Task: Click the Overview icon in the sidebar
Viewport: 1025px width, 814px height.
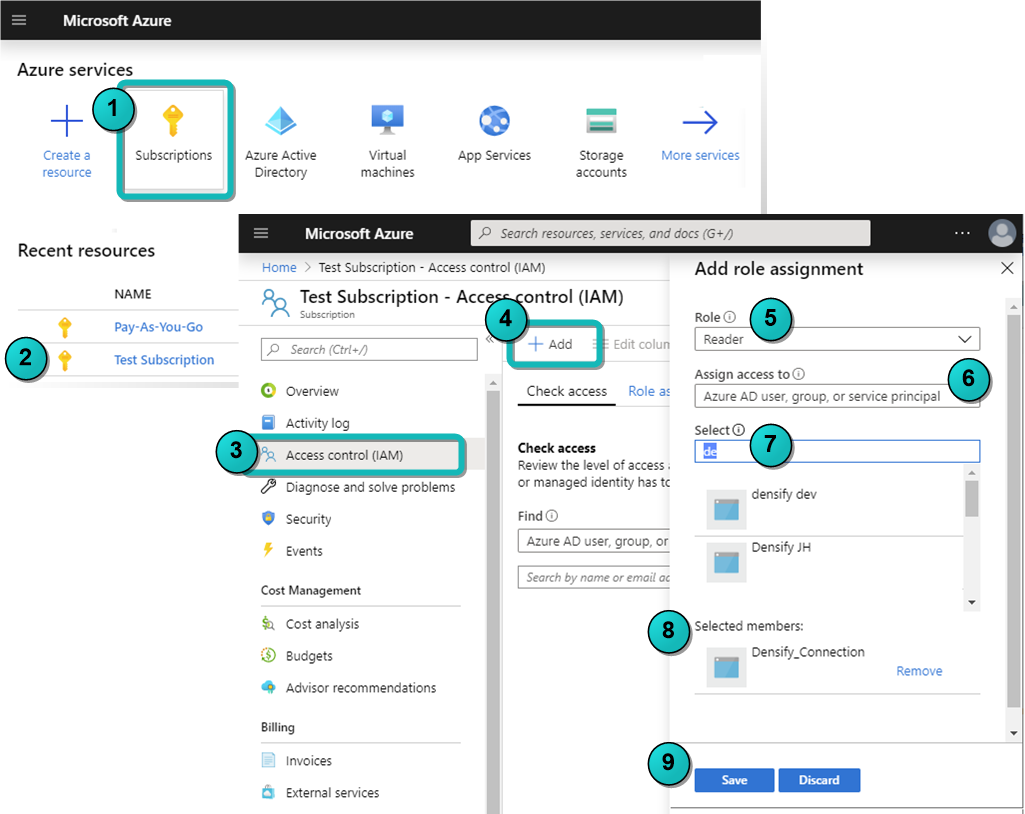Action: (268, 390)
